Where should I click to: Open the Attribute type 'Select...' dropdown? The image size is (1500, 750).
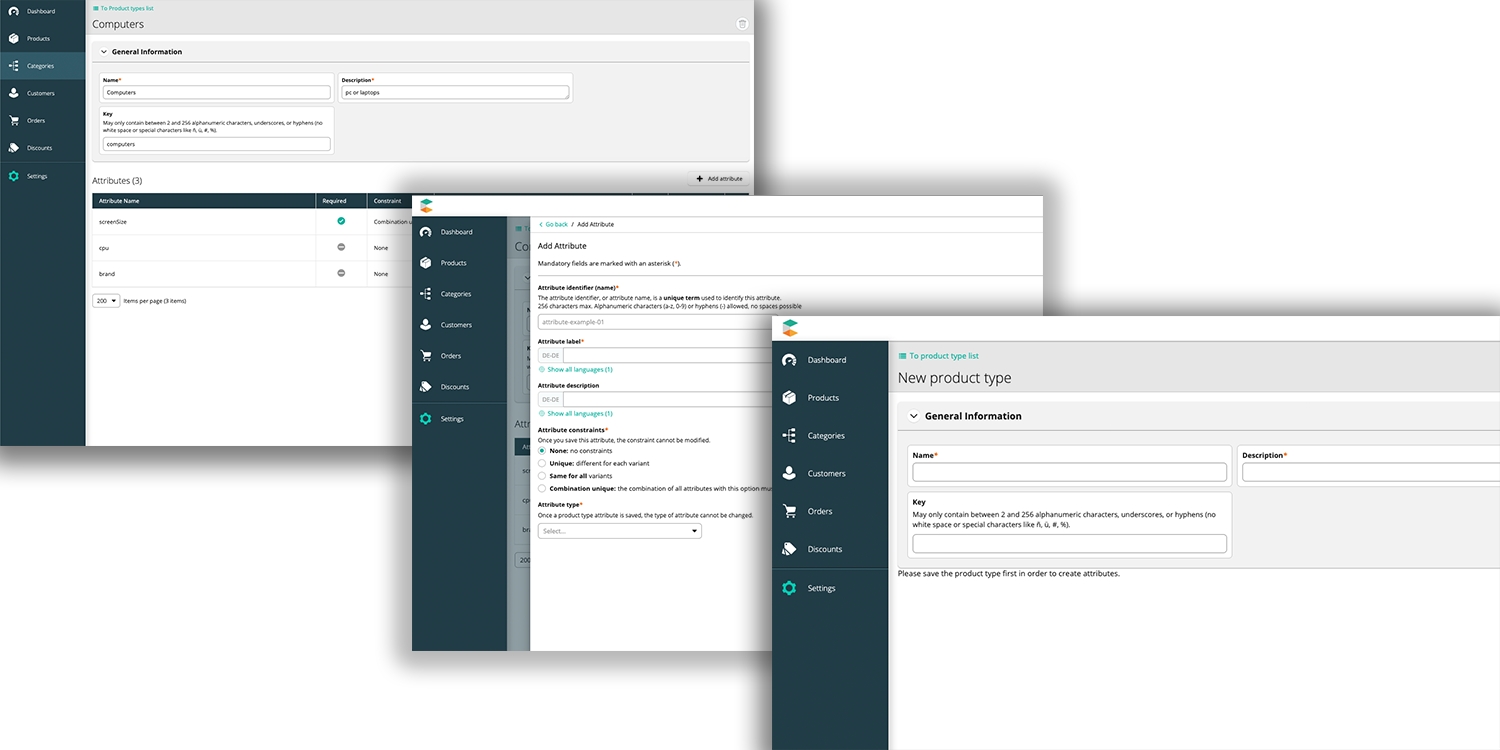pyautogui.click(x=620, y=531)
